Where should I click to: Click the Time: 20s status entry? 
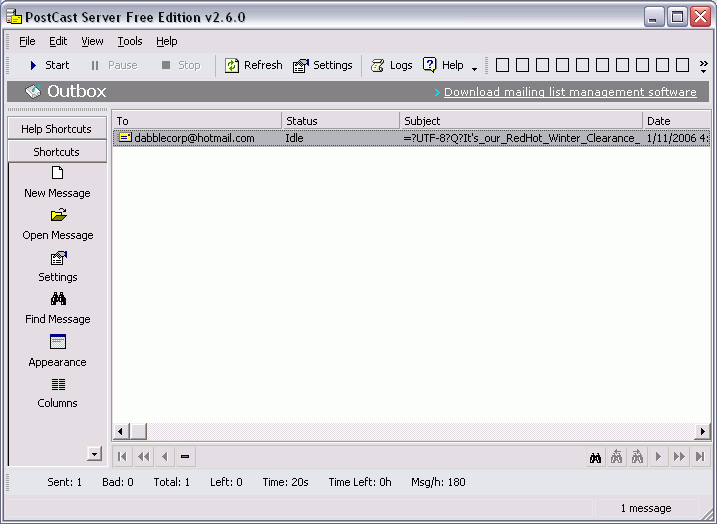point(286,482)
